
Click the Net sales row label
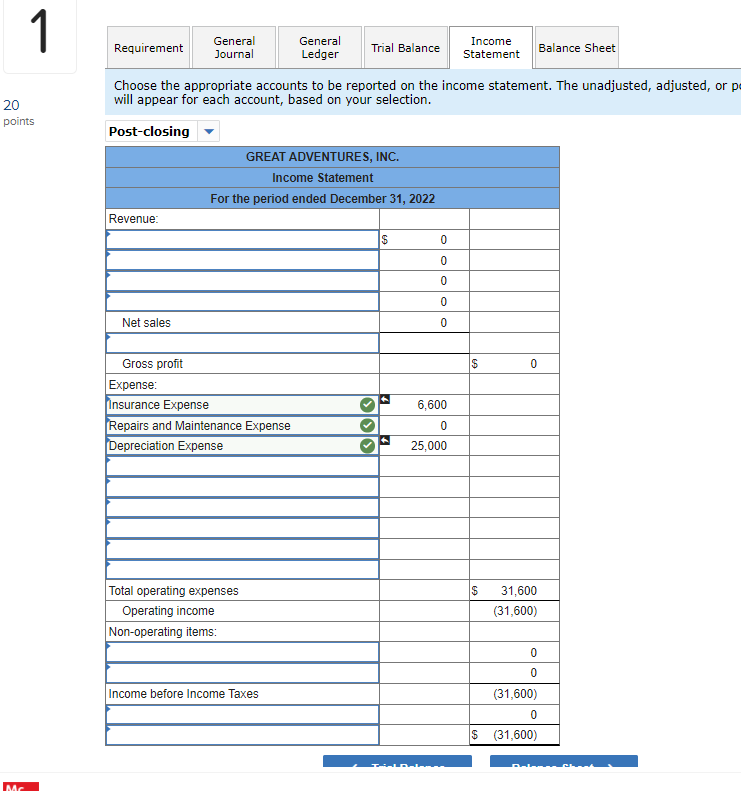[146, 323]
